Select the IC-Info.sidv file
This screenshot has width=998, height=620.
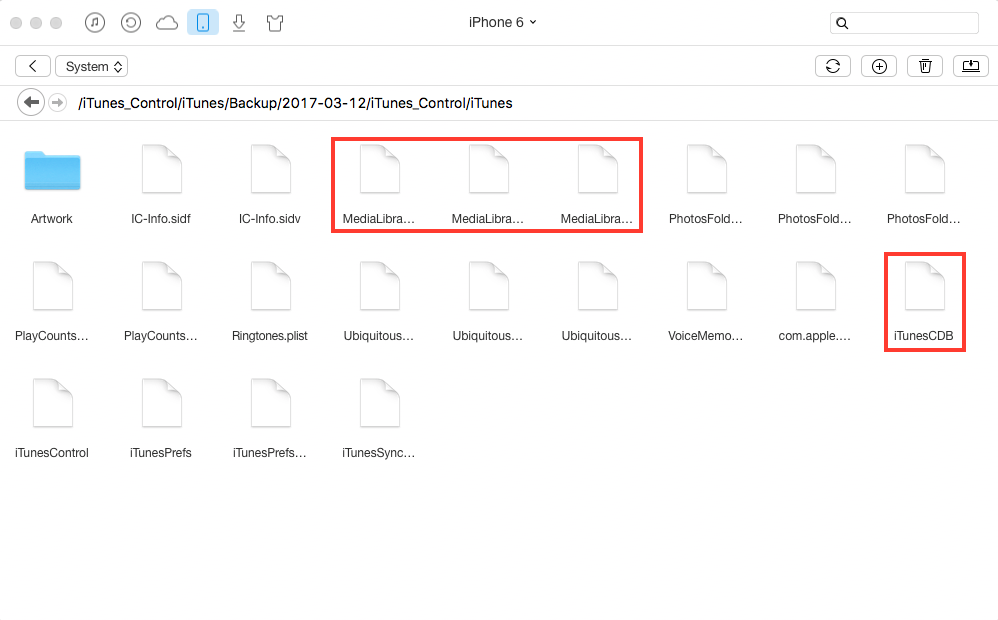[270, 186]
